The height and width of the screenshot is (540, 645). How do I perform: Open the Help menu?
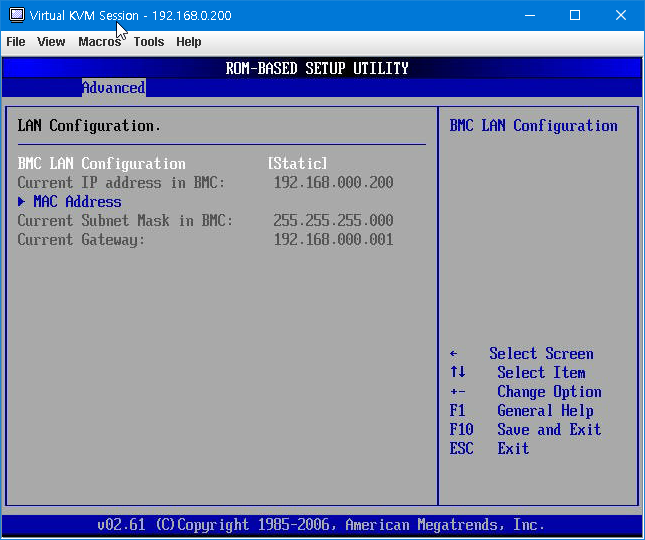click(x=189, y=42)
